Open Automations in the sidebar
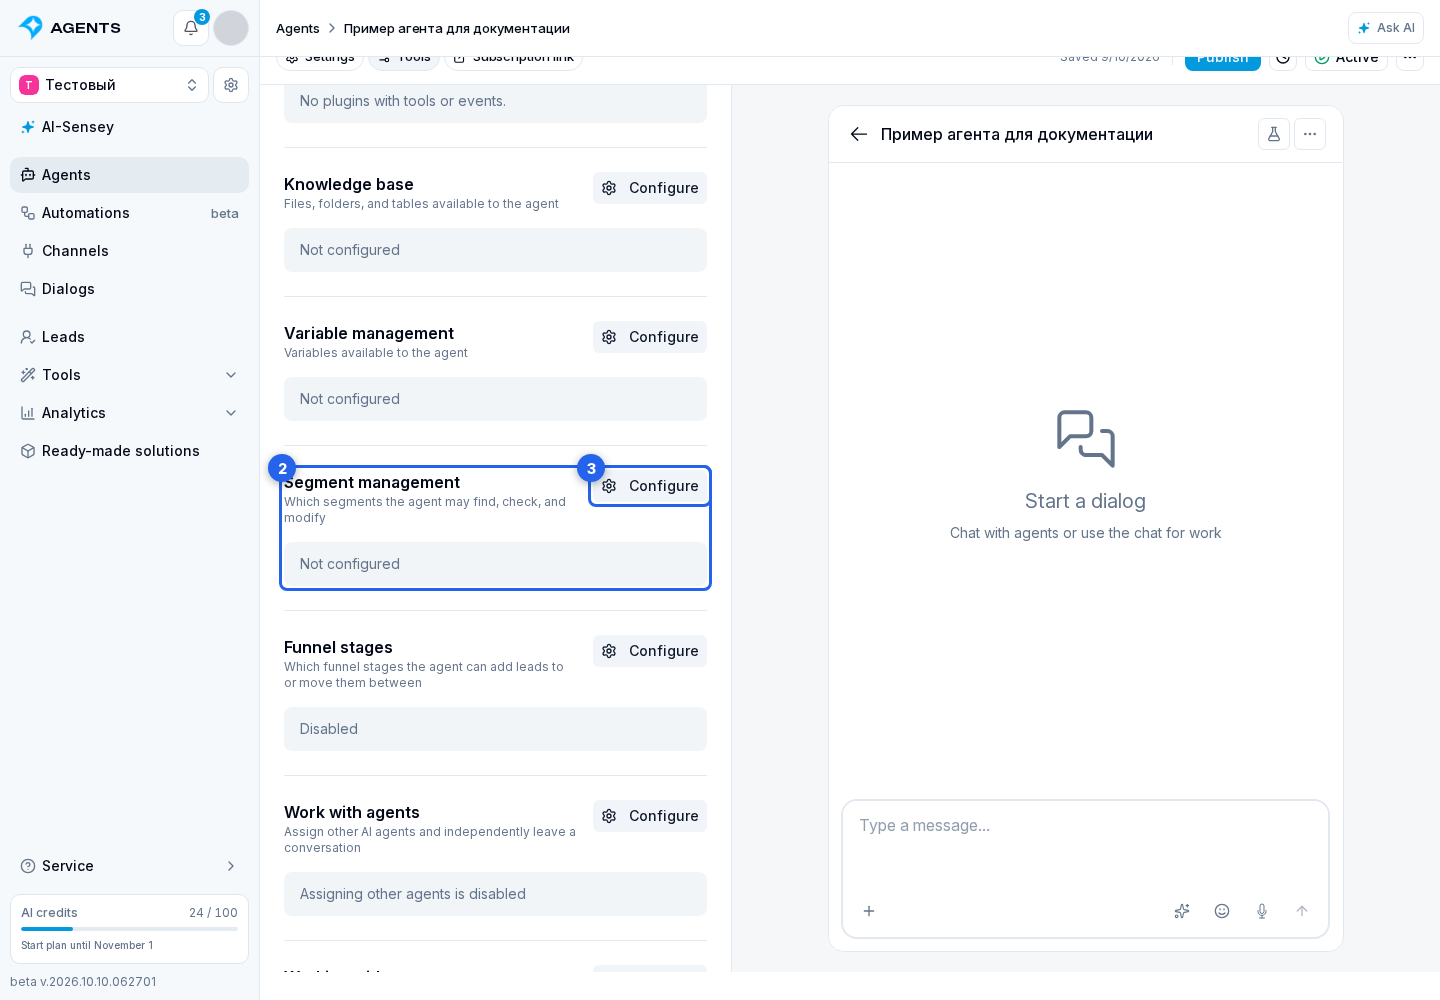The width and height of the screenshot is (1440, 1000). click(x=130, y=213)
